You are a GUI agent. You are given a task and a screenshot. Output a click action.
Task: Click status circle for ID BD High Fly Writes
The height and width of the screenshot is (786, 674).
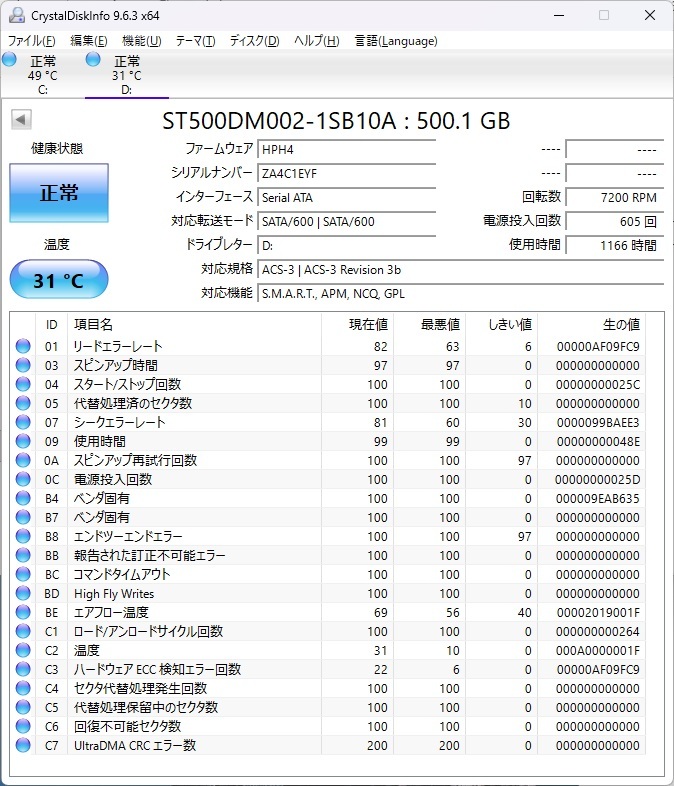(x=23, y=594)
